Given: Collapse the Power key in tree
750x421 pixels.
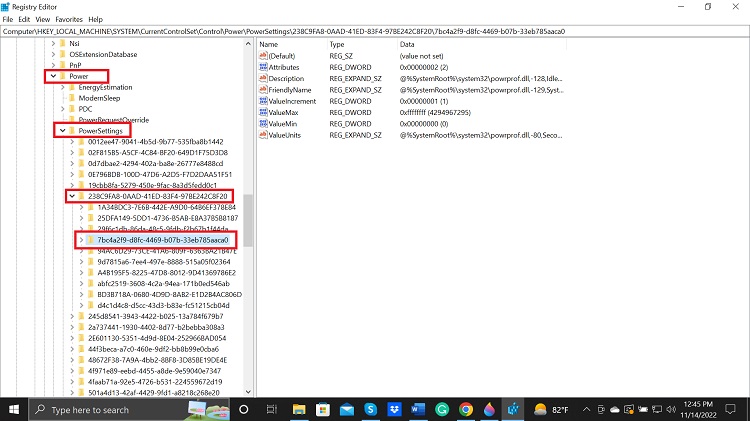Looking at the screenshot, I should click(x=52, y=76).
